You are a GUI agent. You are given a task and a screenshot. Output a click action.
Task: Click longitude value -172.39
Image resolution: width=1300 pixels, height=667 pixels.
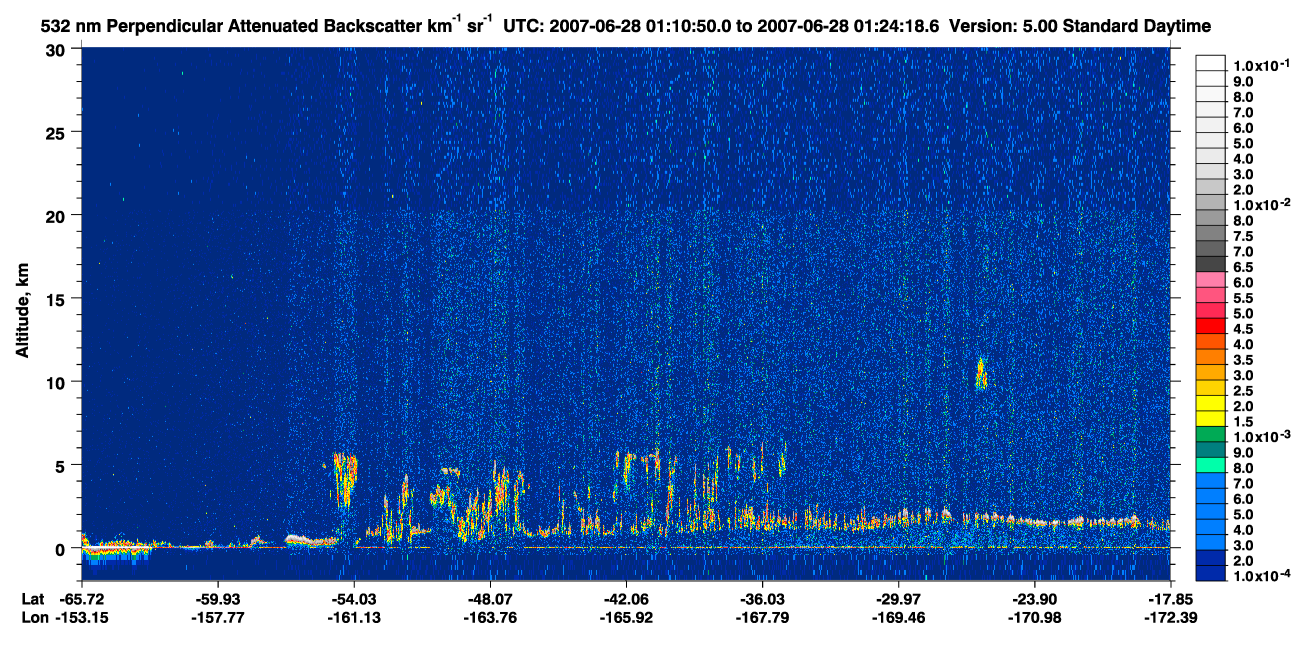pos(1170,617)
